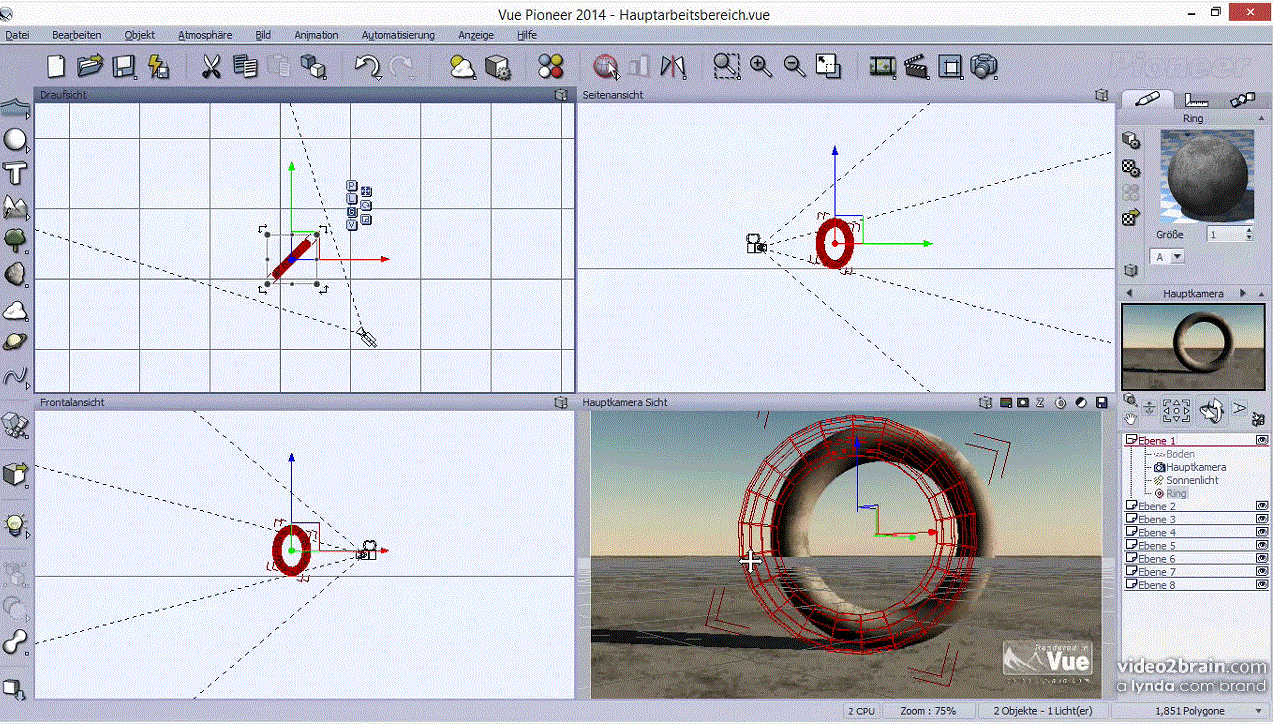Select Ring in the layer tree

(1176, 493)
